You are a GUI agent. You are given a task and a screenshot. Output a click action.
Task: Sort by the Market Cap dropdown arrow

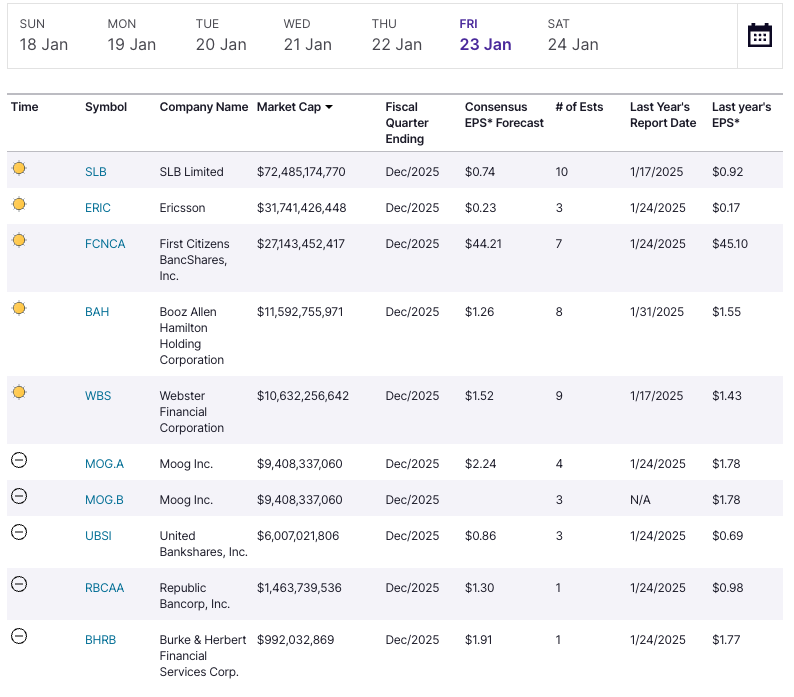pos(328,107)
